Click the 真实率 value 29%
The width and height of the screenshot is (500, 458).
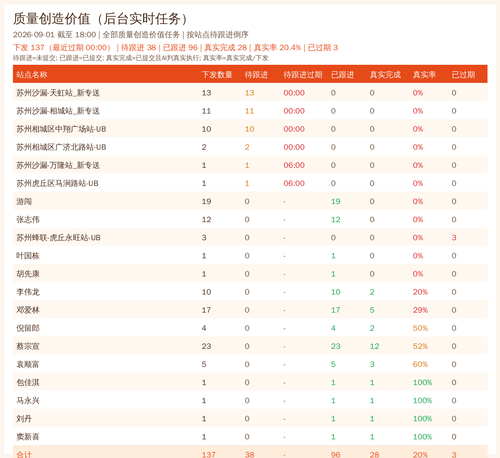coord(420,310)
